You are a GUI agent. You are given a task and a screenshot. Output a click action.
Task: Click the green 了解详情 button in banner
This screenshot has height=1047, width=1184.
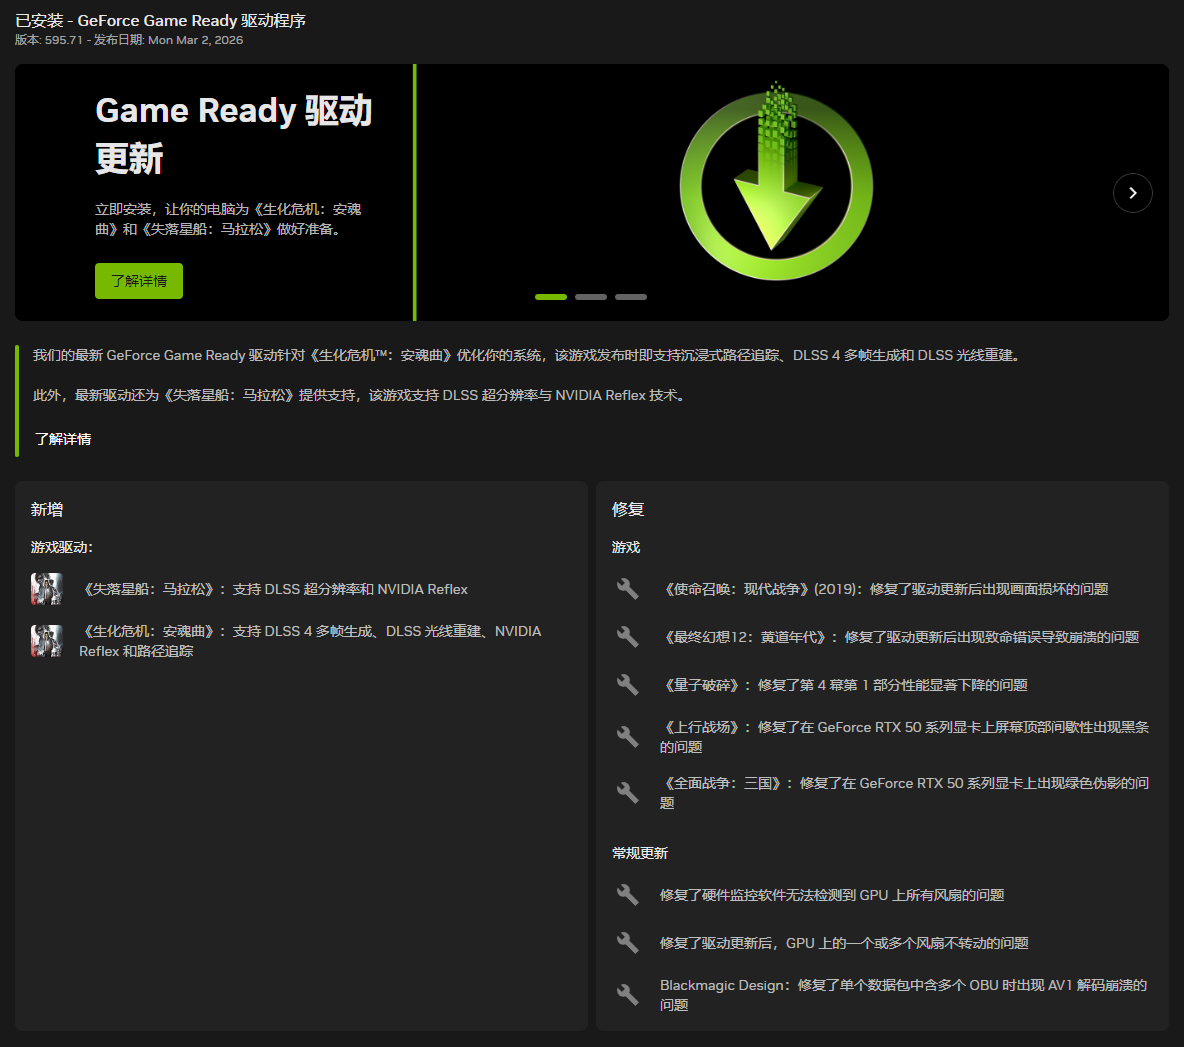139,281
